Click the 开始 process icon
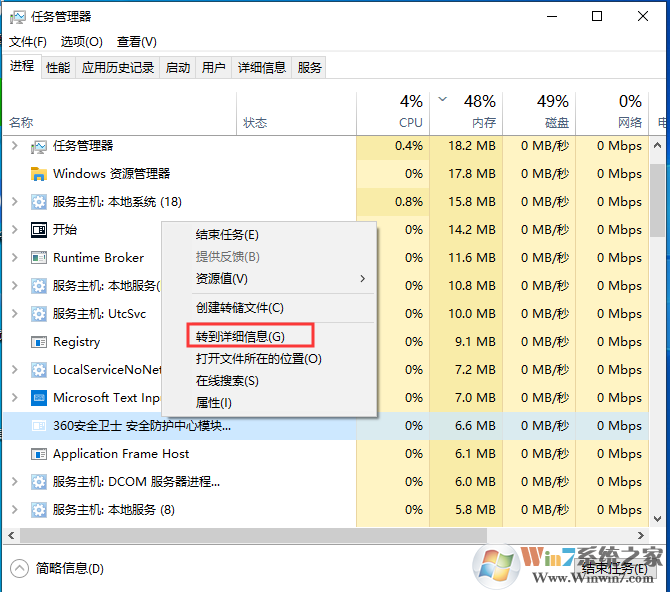Viewport: 670px width, 592px height. (38, 230)
